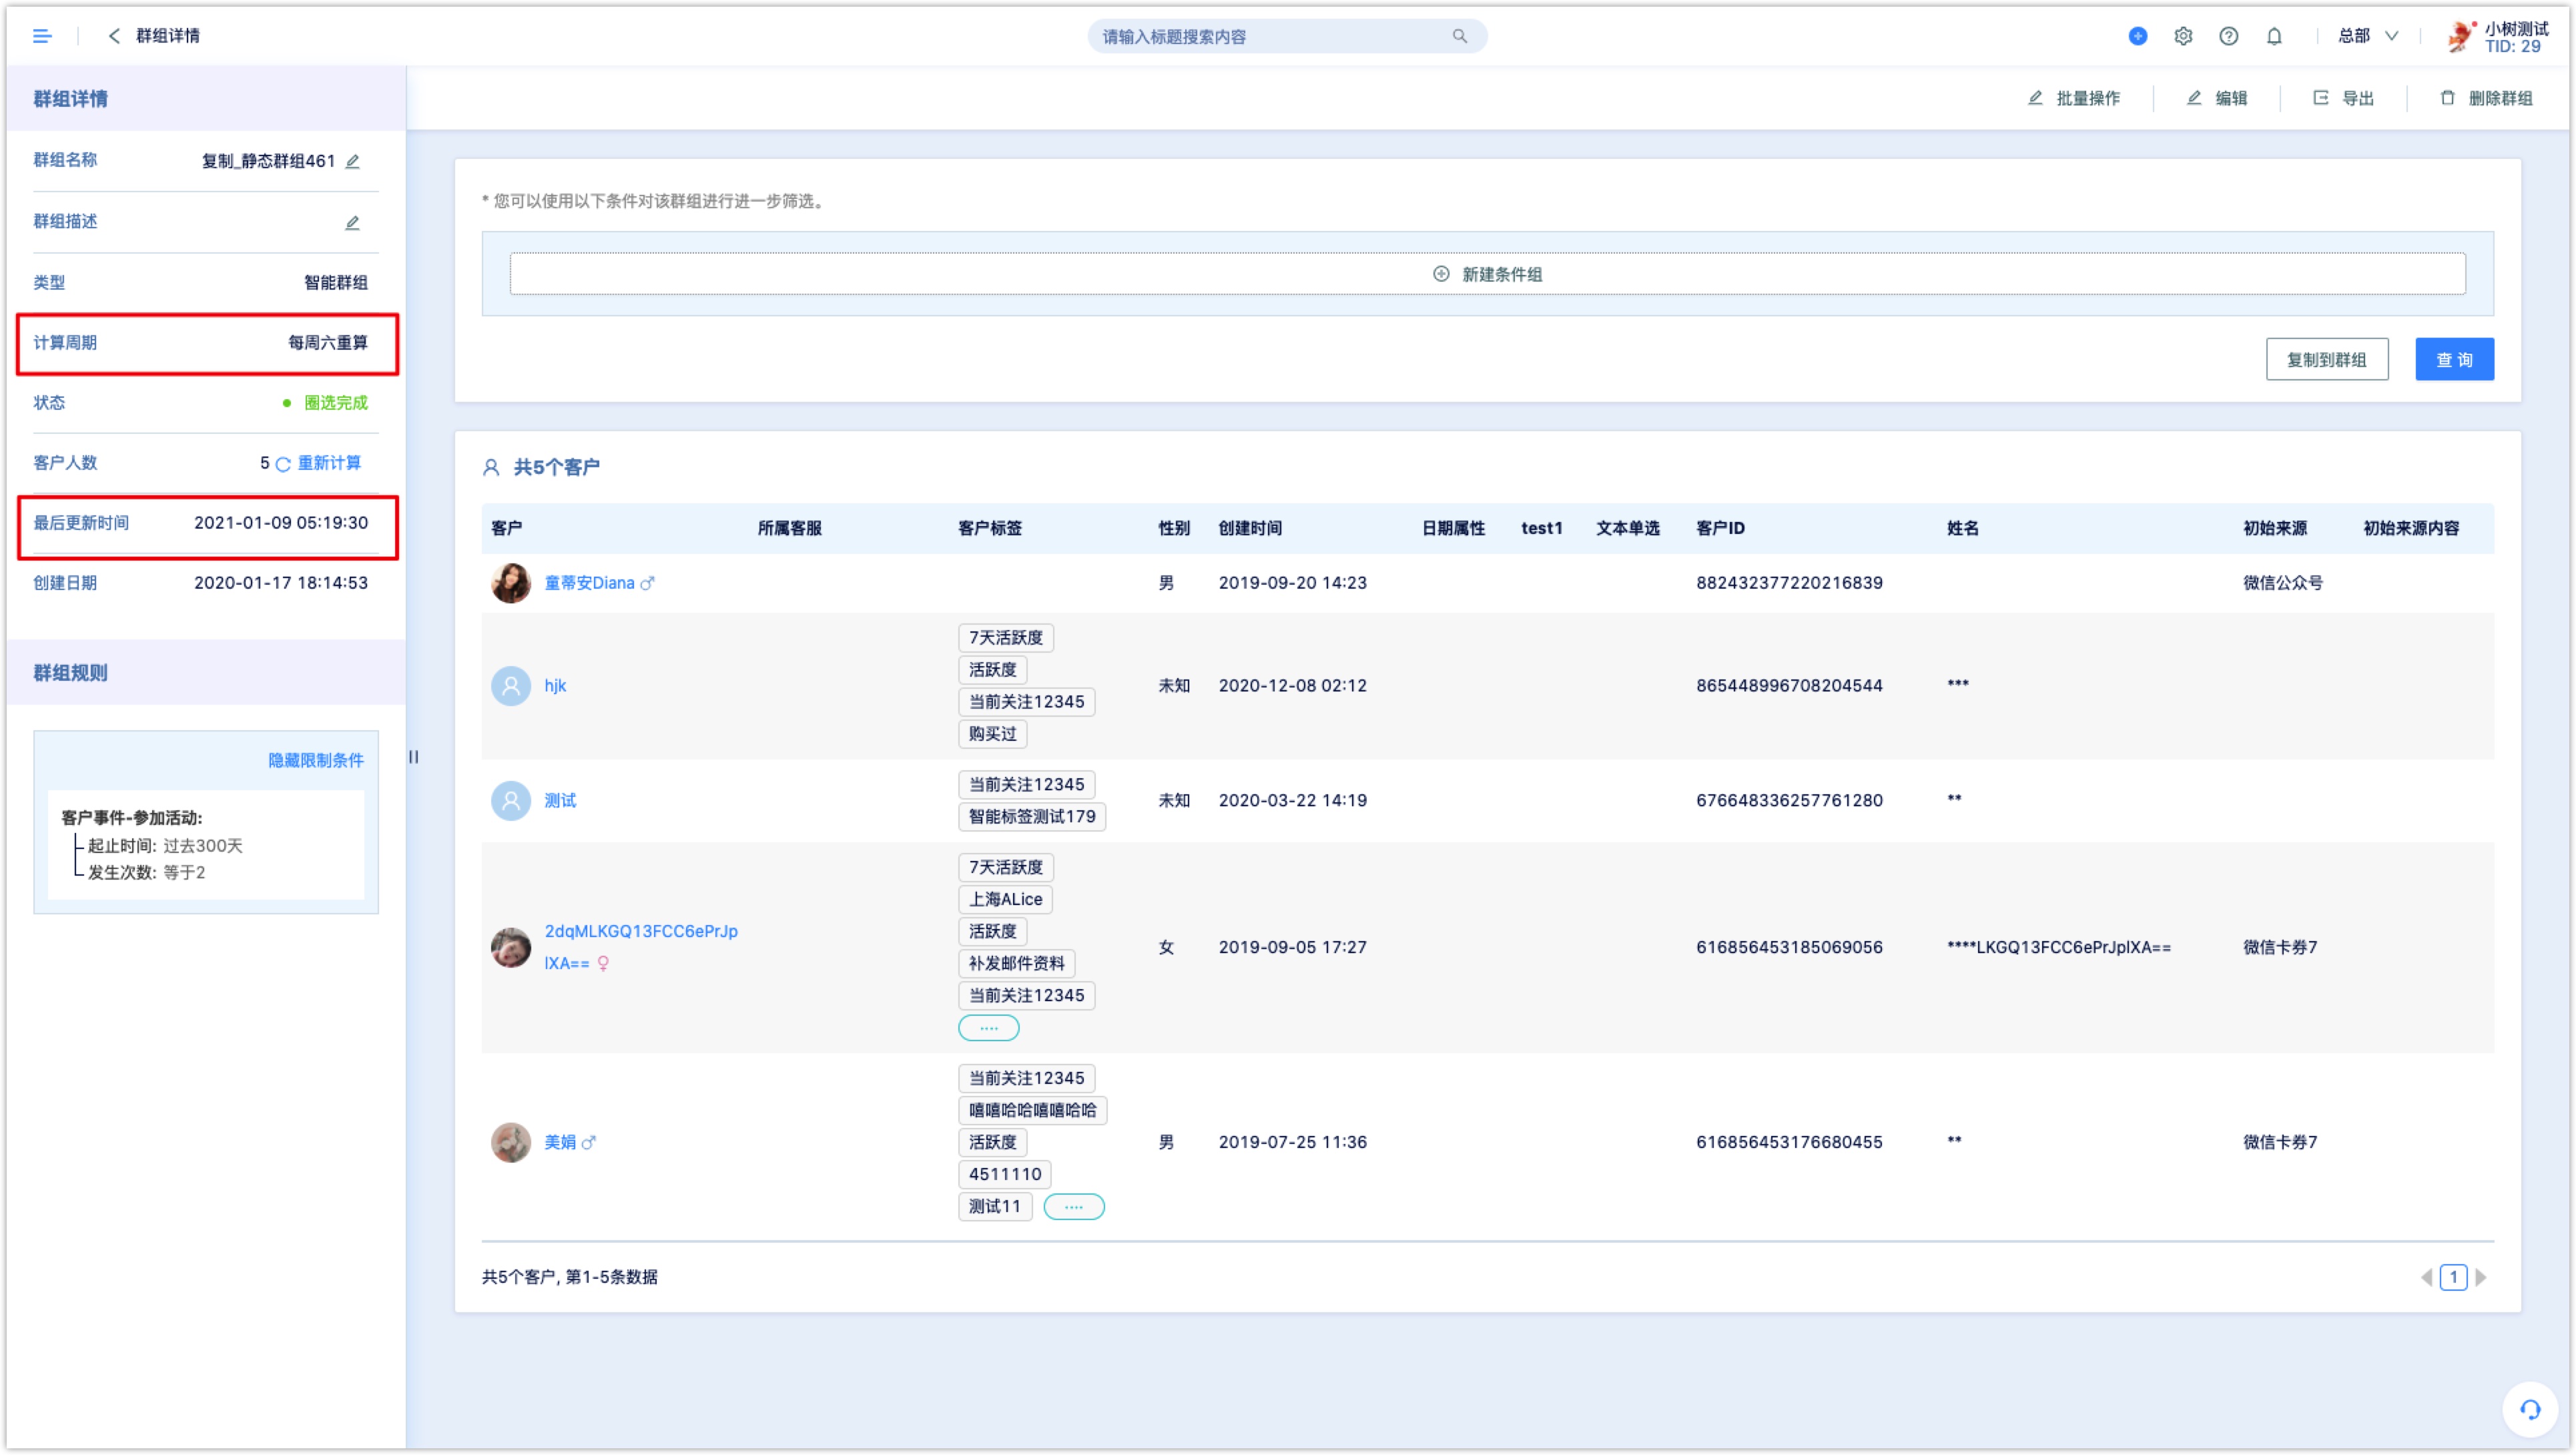Screen dimensions: 2576x1455
Task: Expand more tags for 2dqMLKGQ13FCC6ePrJp row
Action: (988, 1028)
